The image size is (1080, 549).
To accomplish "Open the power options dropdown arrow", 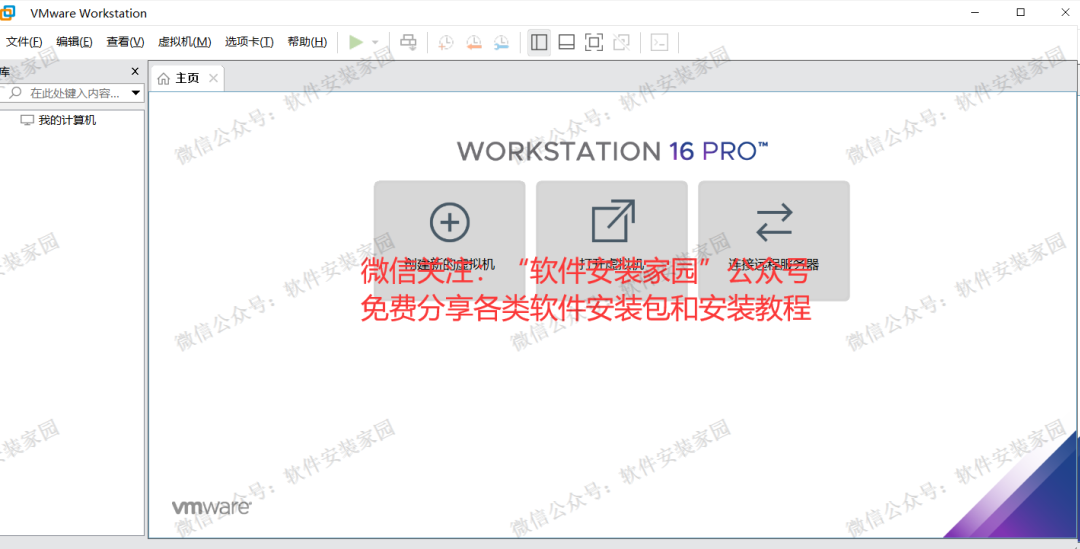I will click(x=375, y=42).
